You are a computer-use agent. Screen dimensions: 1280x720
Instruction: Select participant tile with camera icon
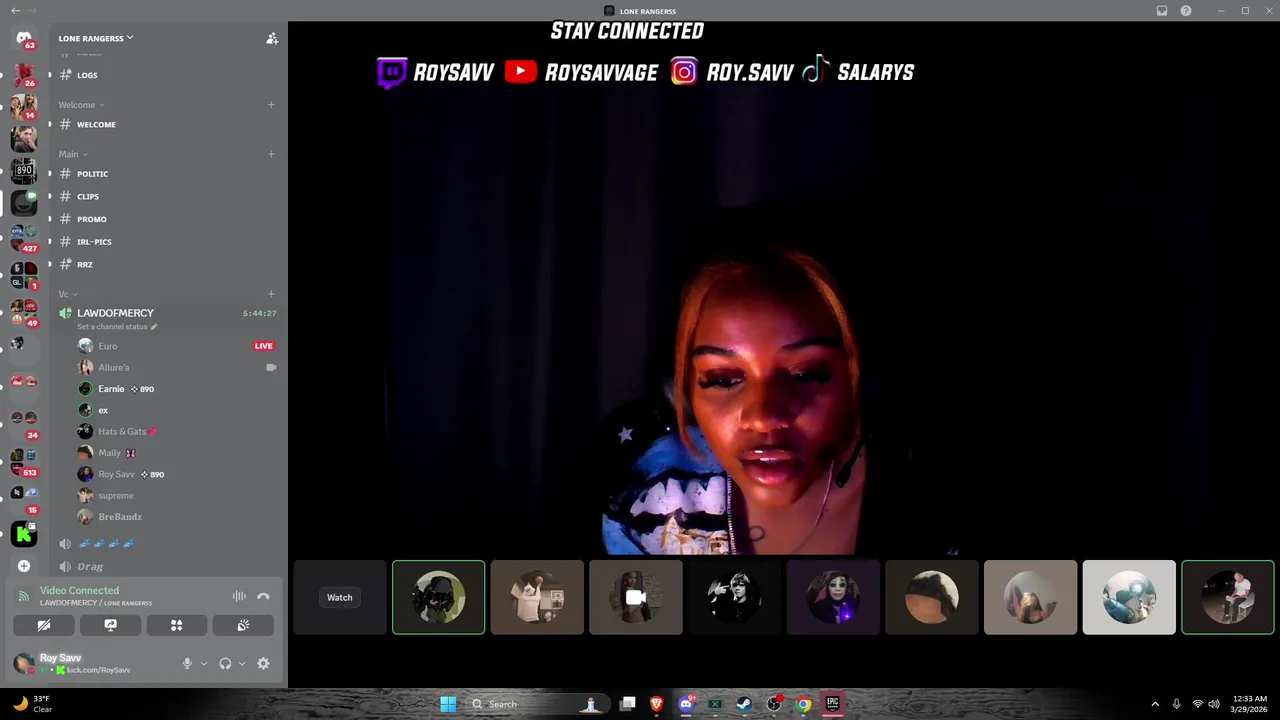[636, 597]
